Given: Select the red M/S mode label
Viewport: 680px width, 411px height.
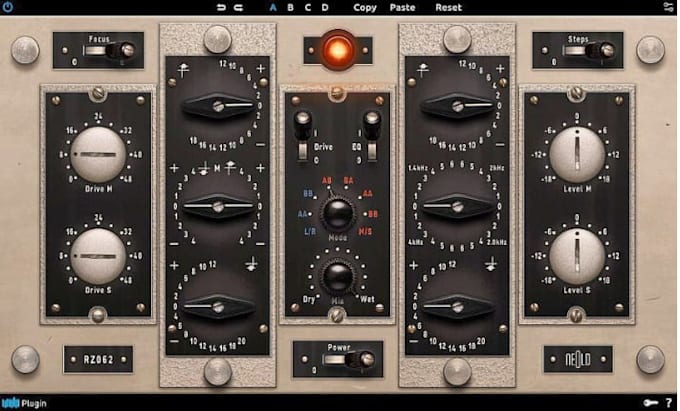Looking at the screenshot, I should (x=365, y=232).
